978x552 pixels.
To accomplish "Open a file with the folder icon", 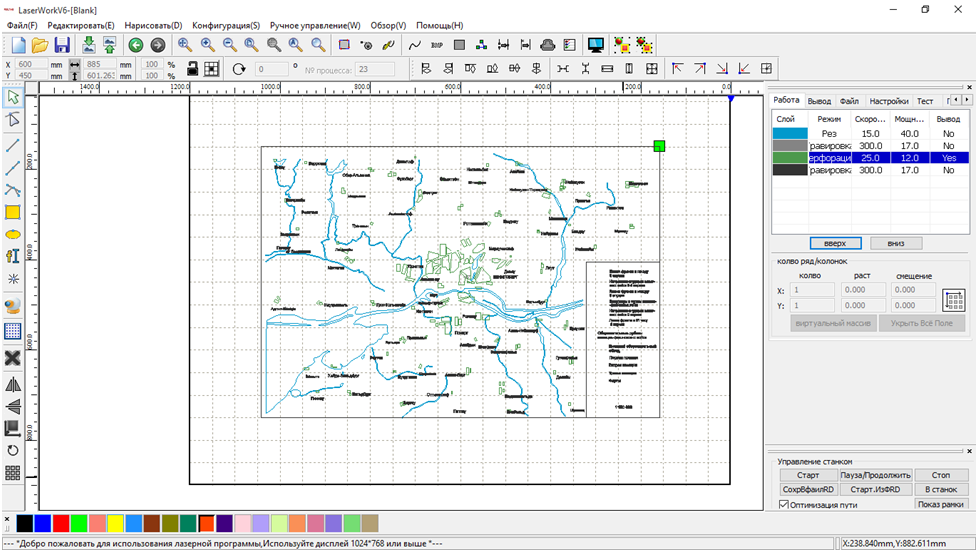I will tap(40, 45).
